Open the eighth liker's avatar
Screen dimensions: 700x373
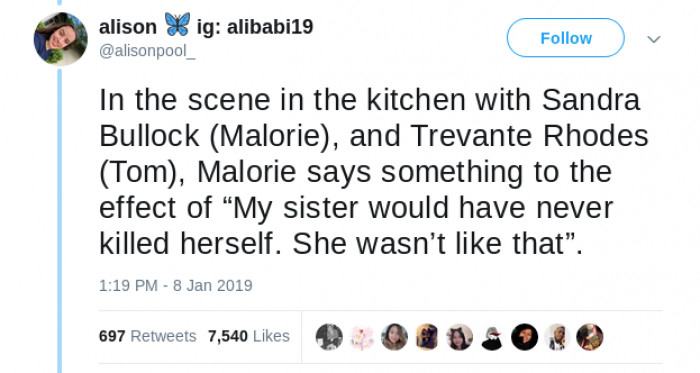[557, 337]
